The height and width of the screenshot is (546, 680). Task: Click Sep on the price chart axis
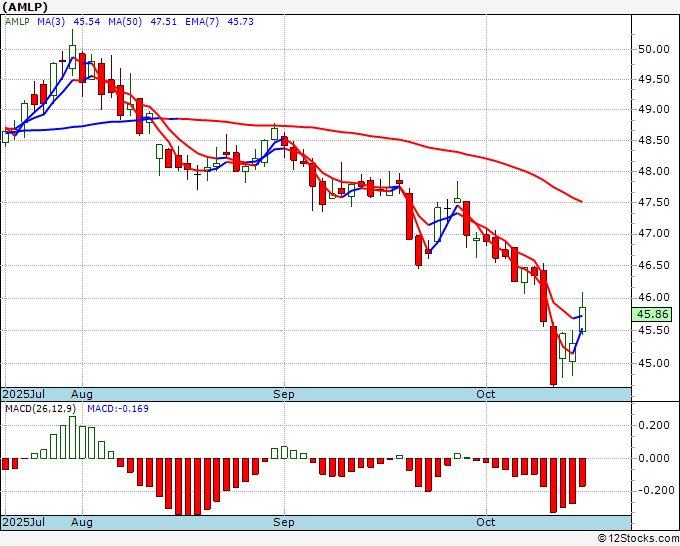284,394
